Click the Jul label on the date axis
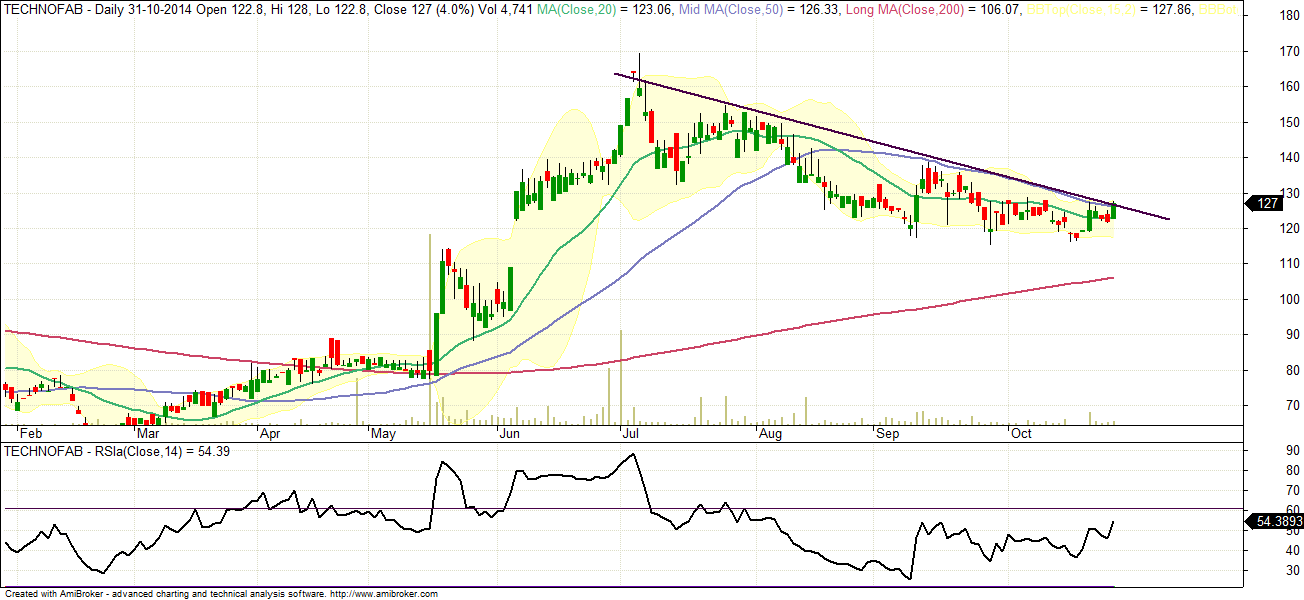The height and width of the screenshot is (600, 1304). point(631,435)
